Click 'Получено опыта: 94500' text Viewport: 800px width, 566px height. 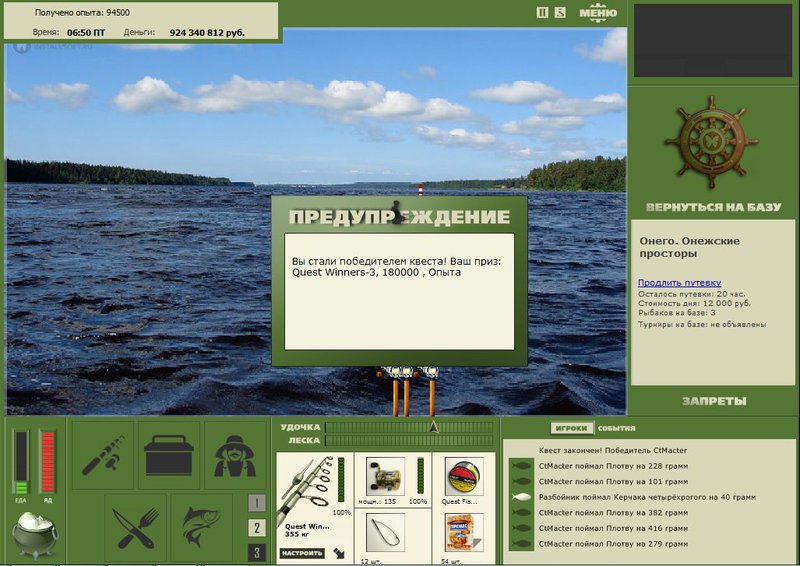pos(82,12)
